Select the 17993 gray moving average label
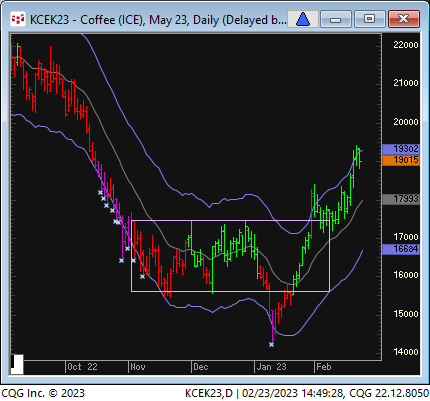Image resolution: width=430 pixels, height=401 pixels. (x=401, y=199)
